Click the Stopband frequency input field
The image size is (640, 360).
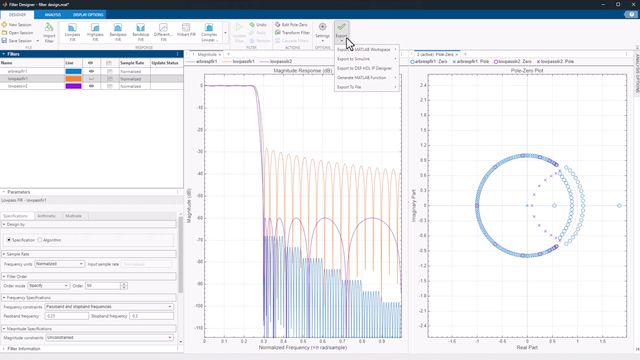click(x=151, y=316)
